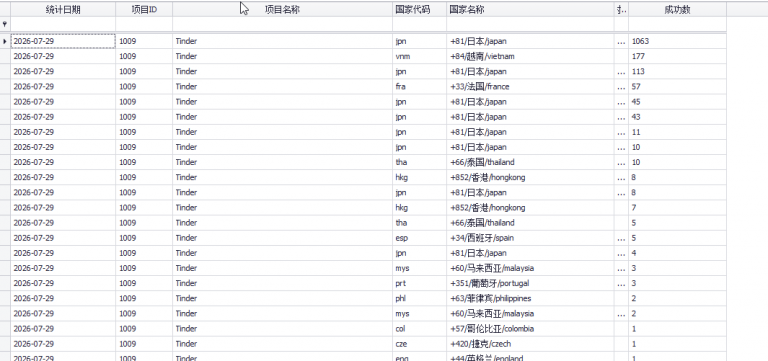
Task: Select +852/香港/hongkong in the row with count 7
Action: [x=530, y=208]
